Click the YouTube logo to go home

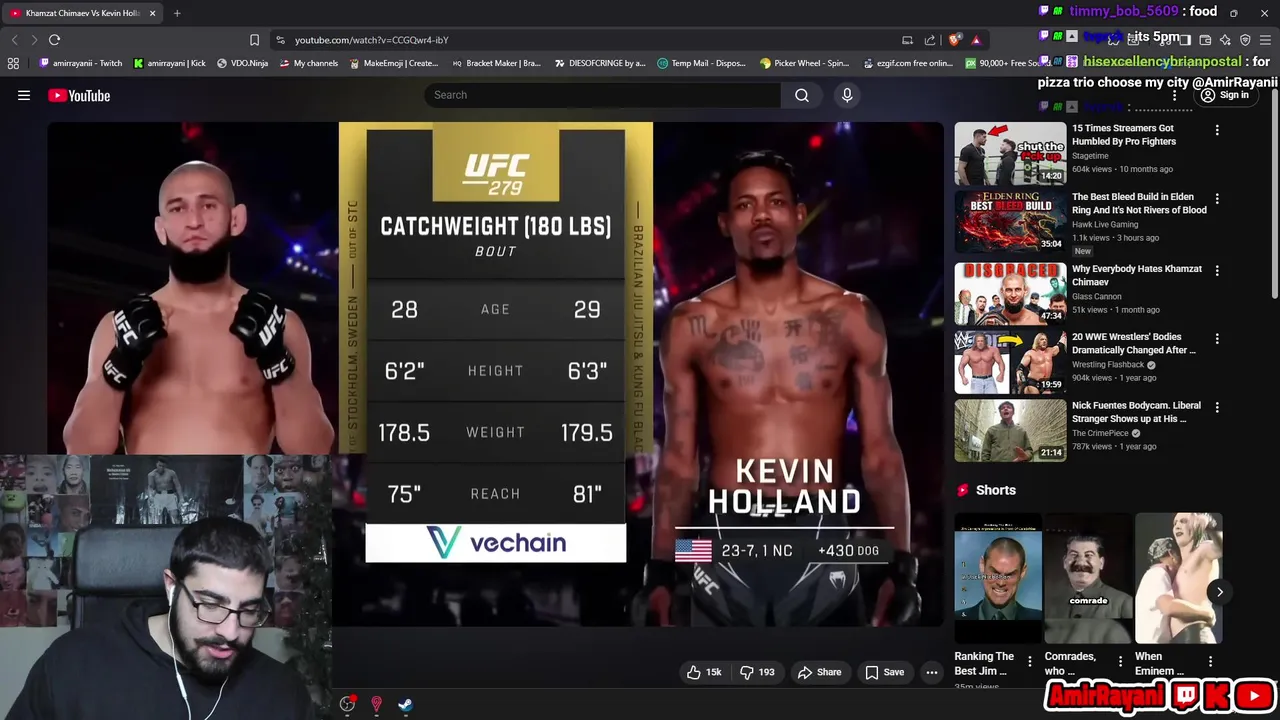79,95
